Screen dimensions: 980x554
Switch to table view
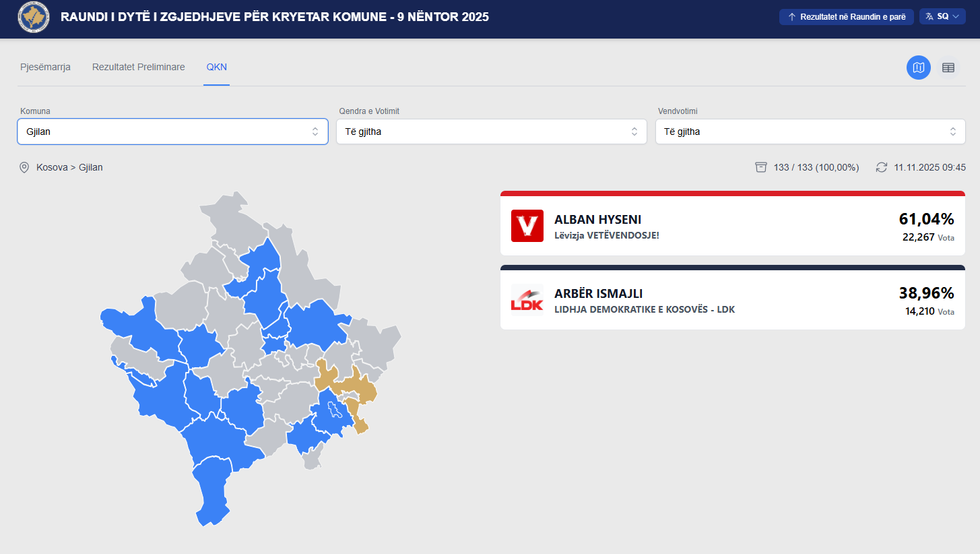(x=948, y=67)
